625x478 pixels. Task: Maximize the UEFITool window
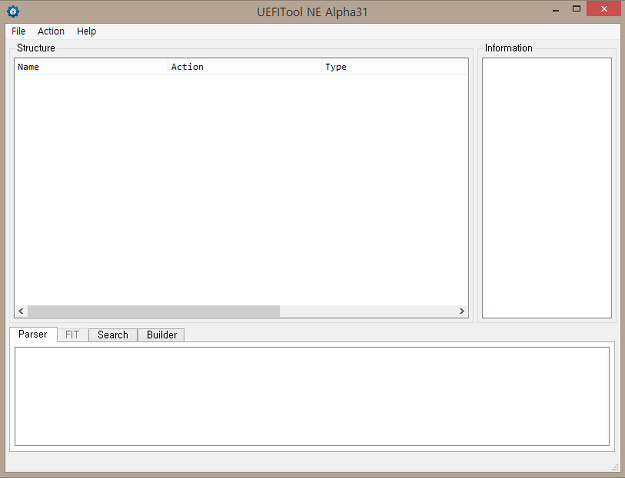point(576,9)
